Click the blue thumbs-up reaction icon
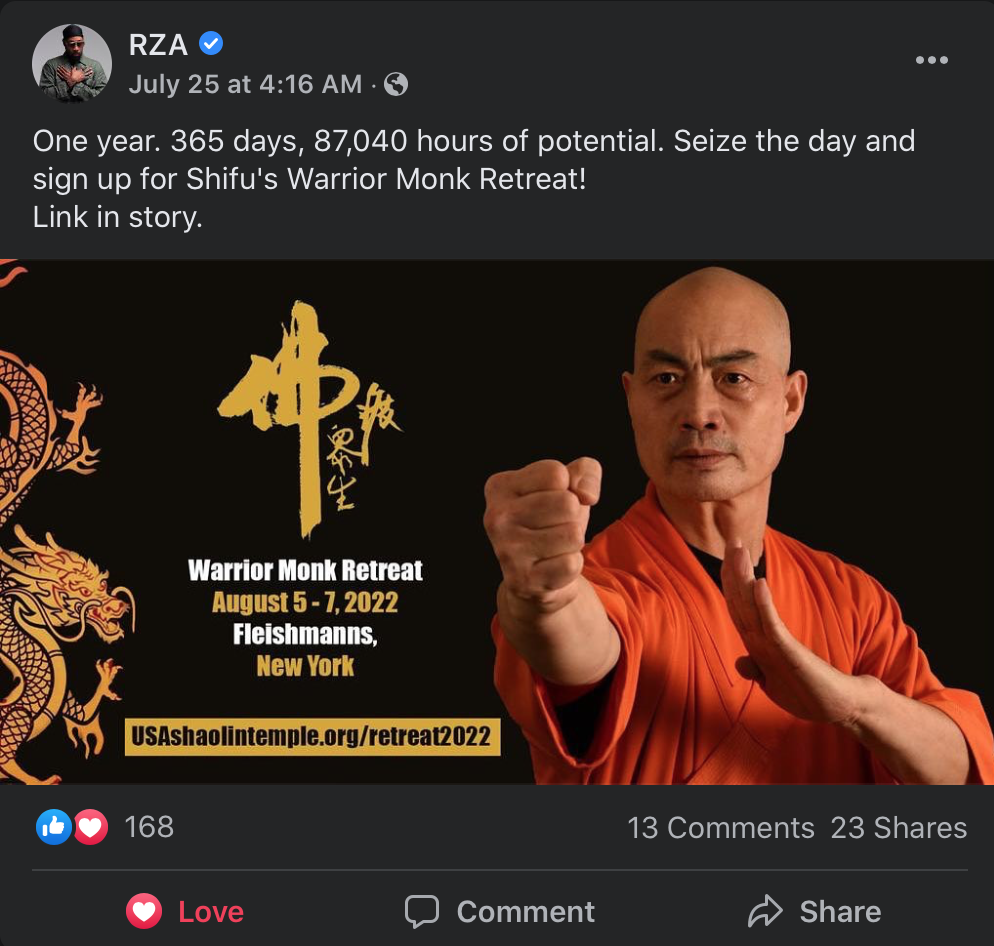The height and width of the screenshot is (946, 994). point(54,827)
